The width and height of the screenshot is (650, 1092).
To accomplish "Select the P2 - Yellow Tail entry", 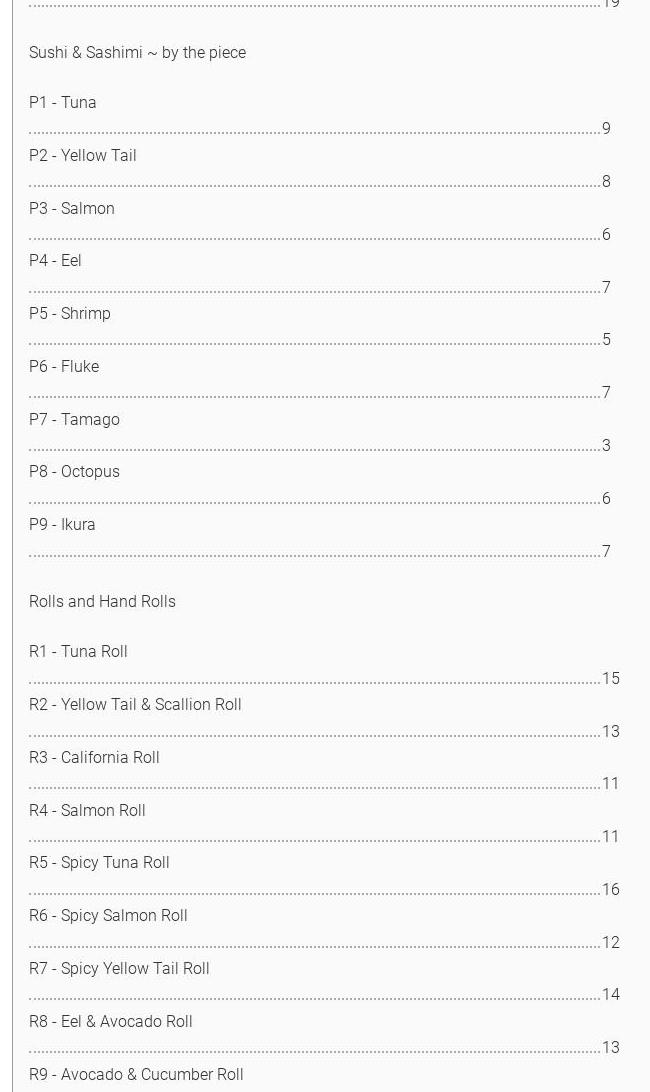I will (83, 156).
